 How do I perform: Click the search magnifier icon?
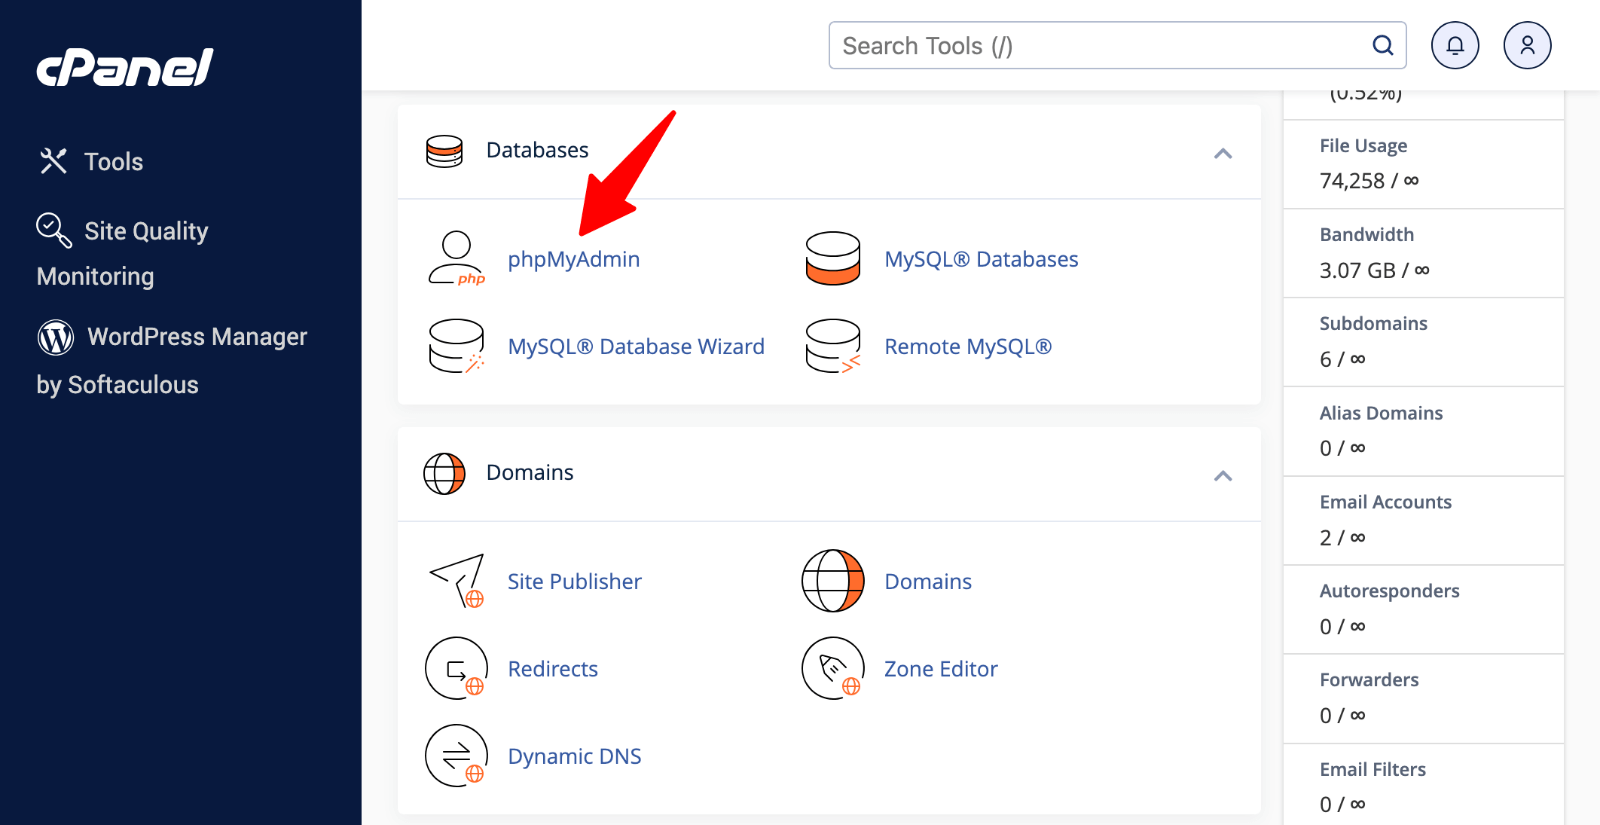(x=1383, y=45)
